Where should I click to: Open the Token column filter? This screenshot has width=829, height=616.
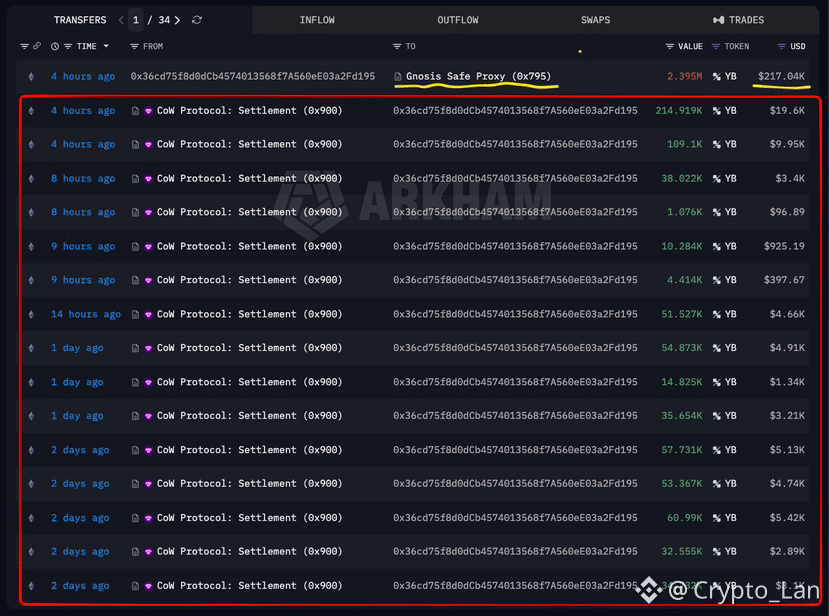[715, 47]
